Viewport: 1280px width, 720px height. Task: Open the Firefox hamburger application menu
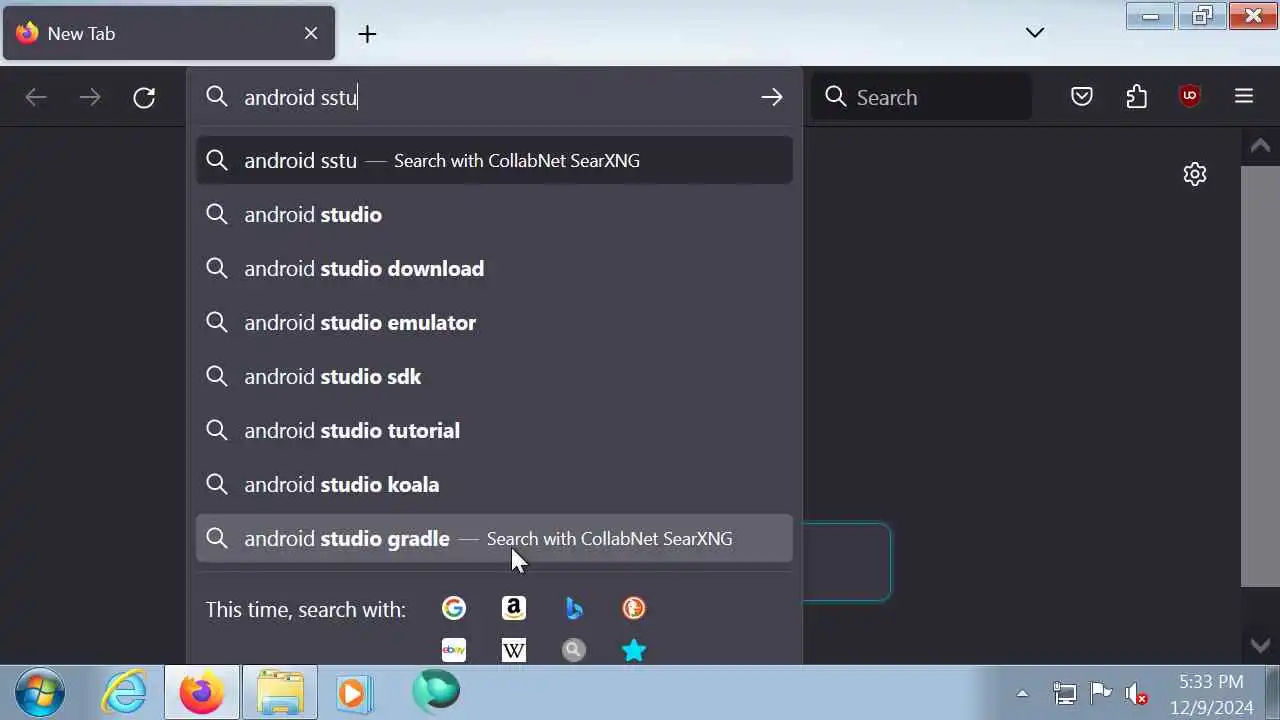(1244, 97)
